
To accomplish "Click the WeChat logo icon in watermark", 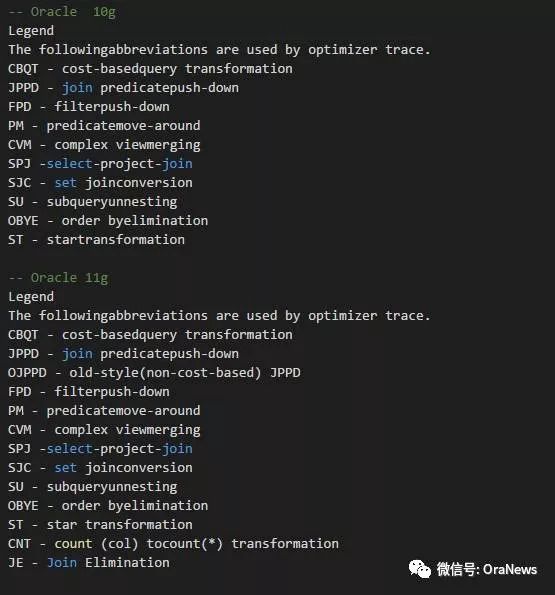I will pyautogui.click(x=420, y=569).
